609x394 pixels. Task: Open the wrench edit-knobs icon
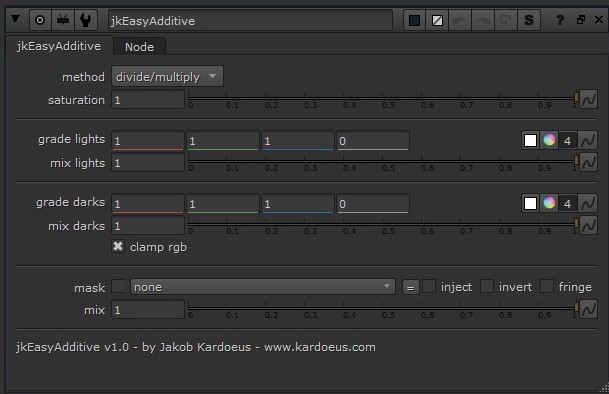click(86, 20)
